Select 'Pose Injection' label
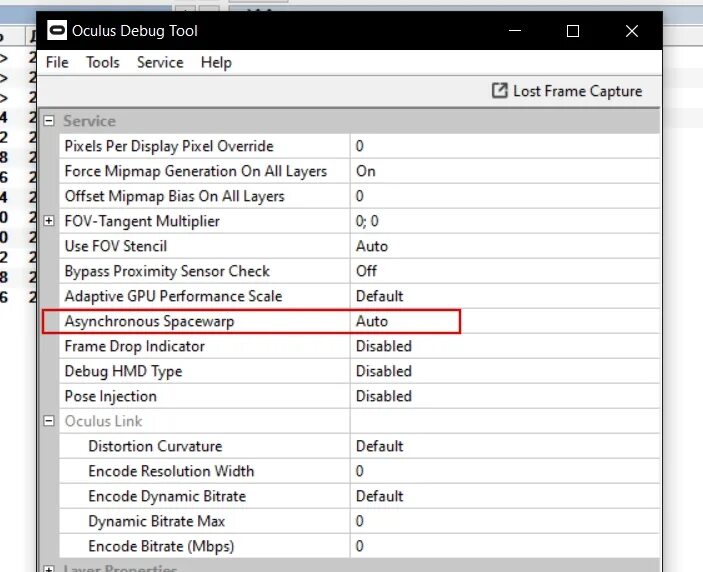The image size is (703, 572). 111,396
